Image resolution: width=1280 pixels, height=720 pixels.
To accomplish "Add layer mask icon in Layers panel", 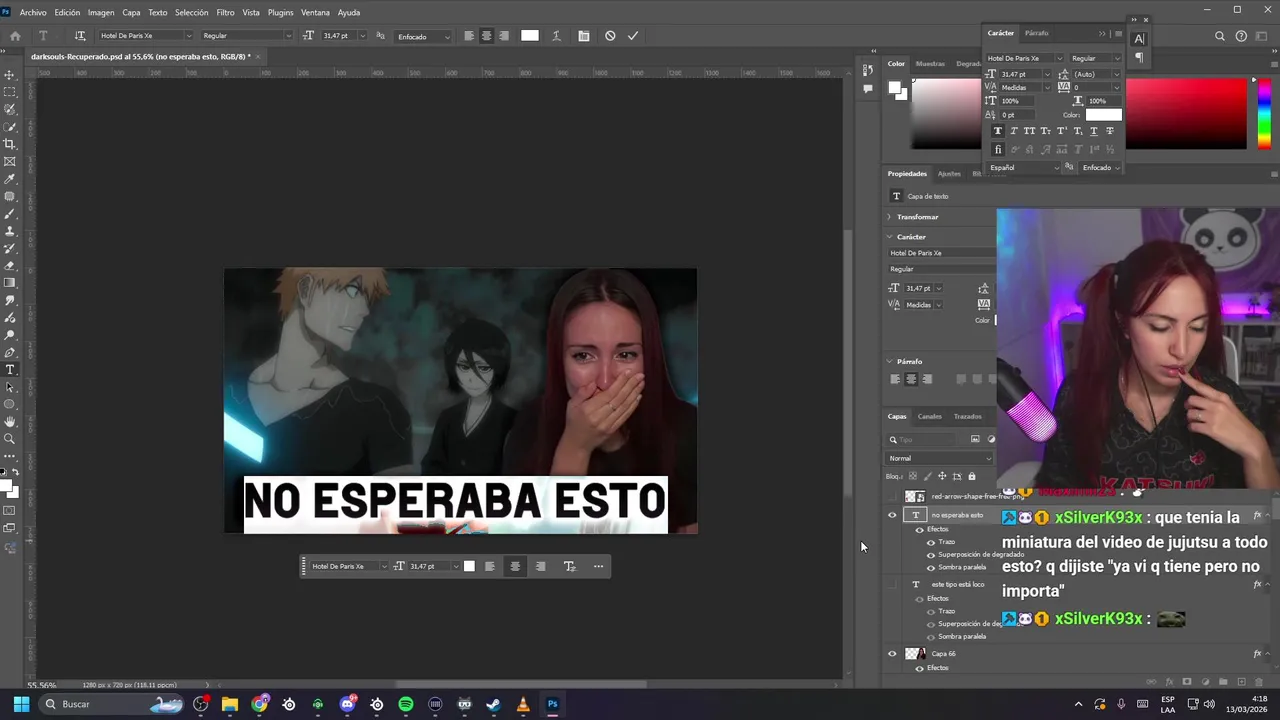I will coord(1187,682).
